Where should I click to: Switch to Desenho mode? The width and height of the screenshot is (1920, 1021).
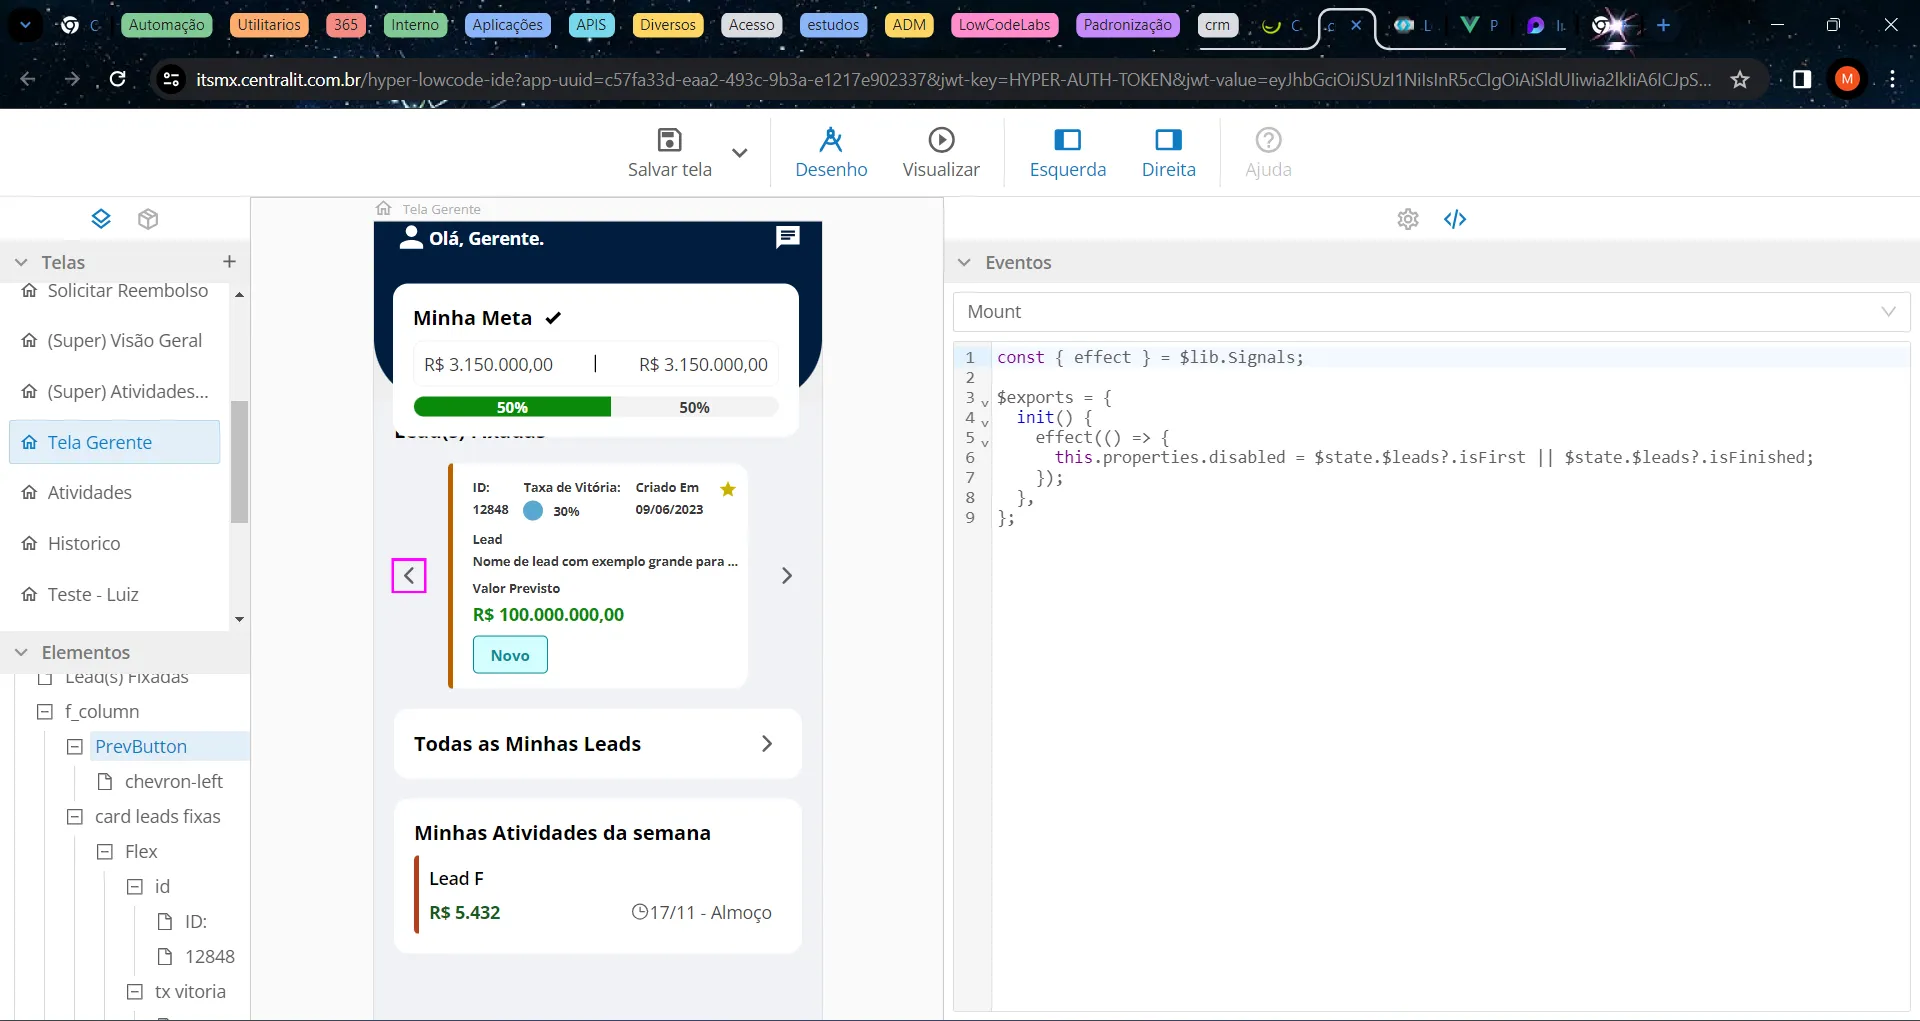tap(831, 153)
